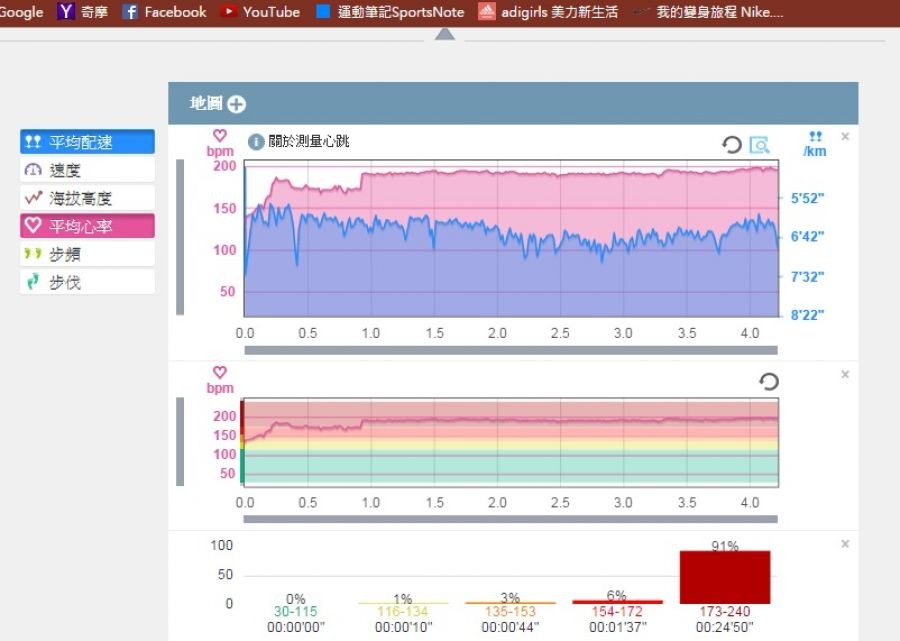Open the Facebook bookmark icon
Image resolution: width=900 pixels, height=641 pixels.
(x=130, y=12)
